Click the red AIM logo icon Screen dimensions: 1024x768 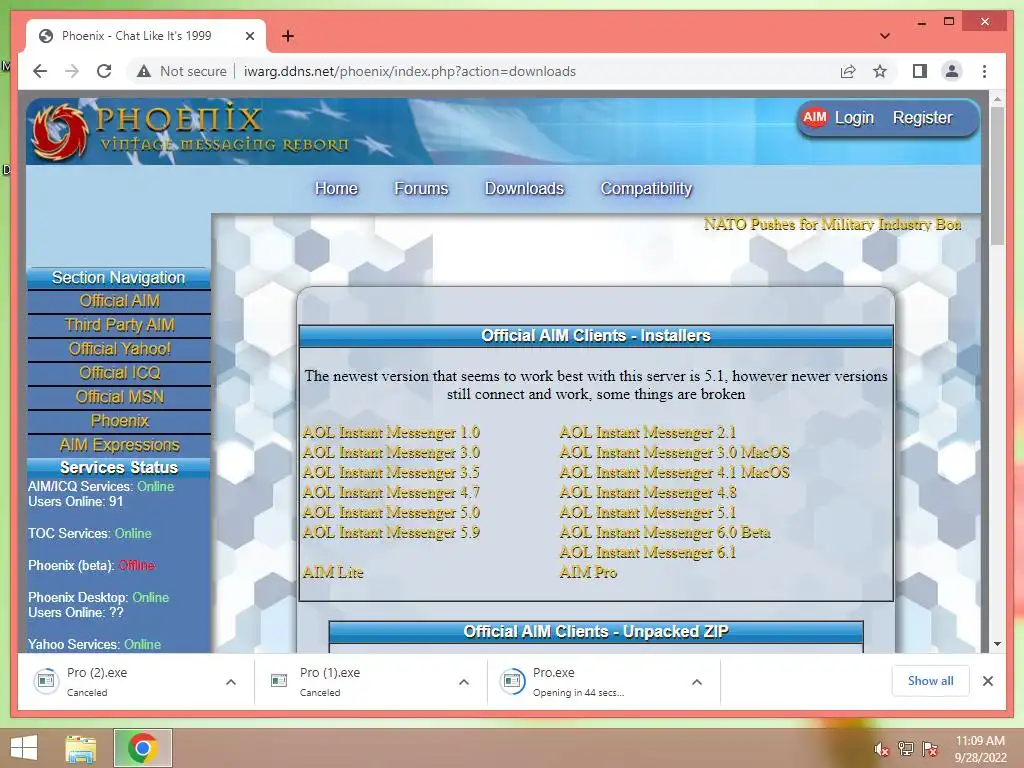[814, 118]
